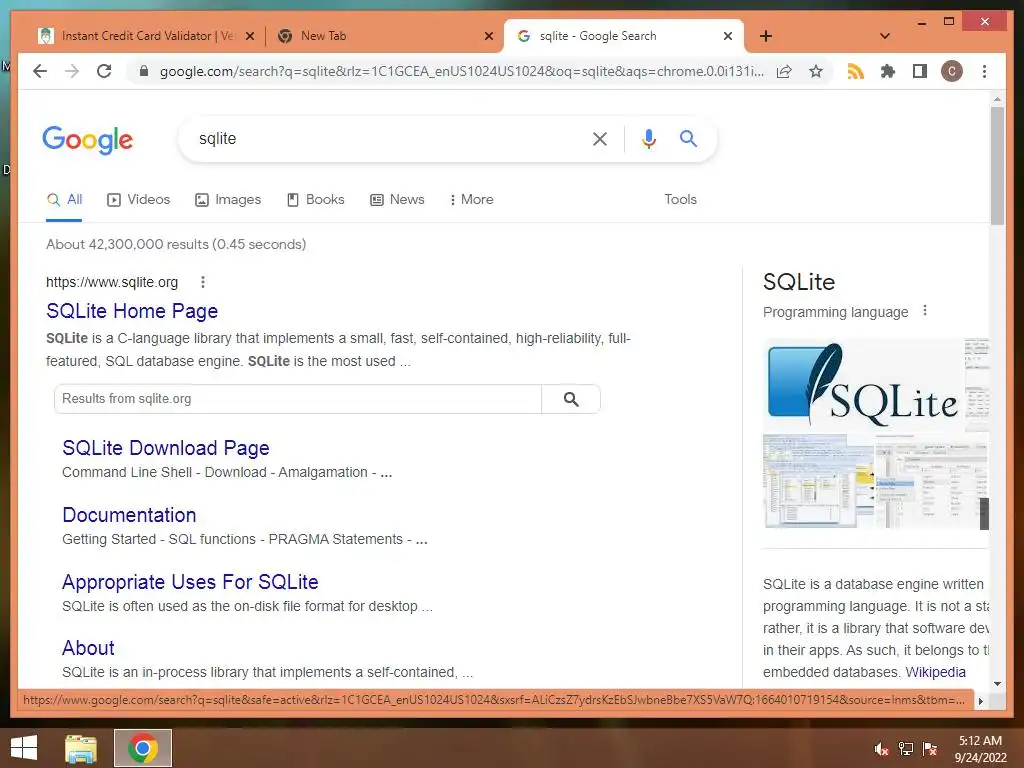This screenshot has height=768, width=1024.
Task: Expand the tab search chevron
Action: [884, 36]
